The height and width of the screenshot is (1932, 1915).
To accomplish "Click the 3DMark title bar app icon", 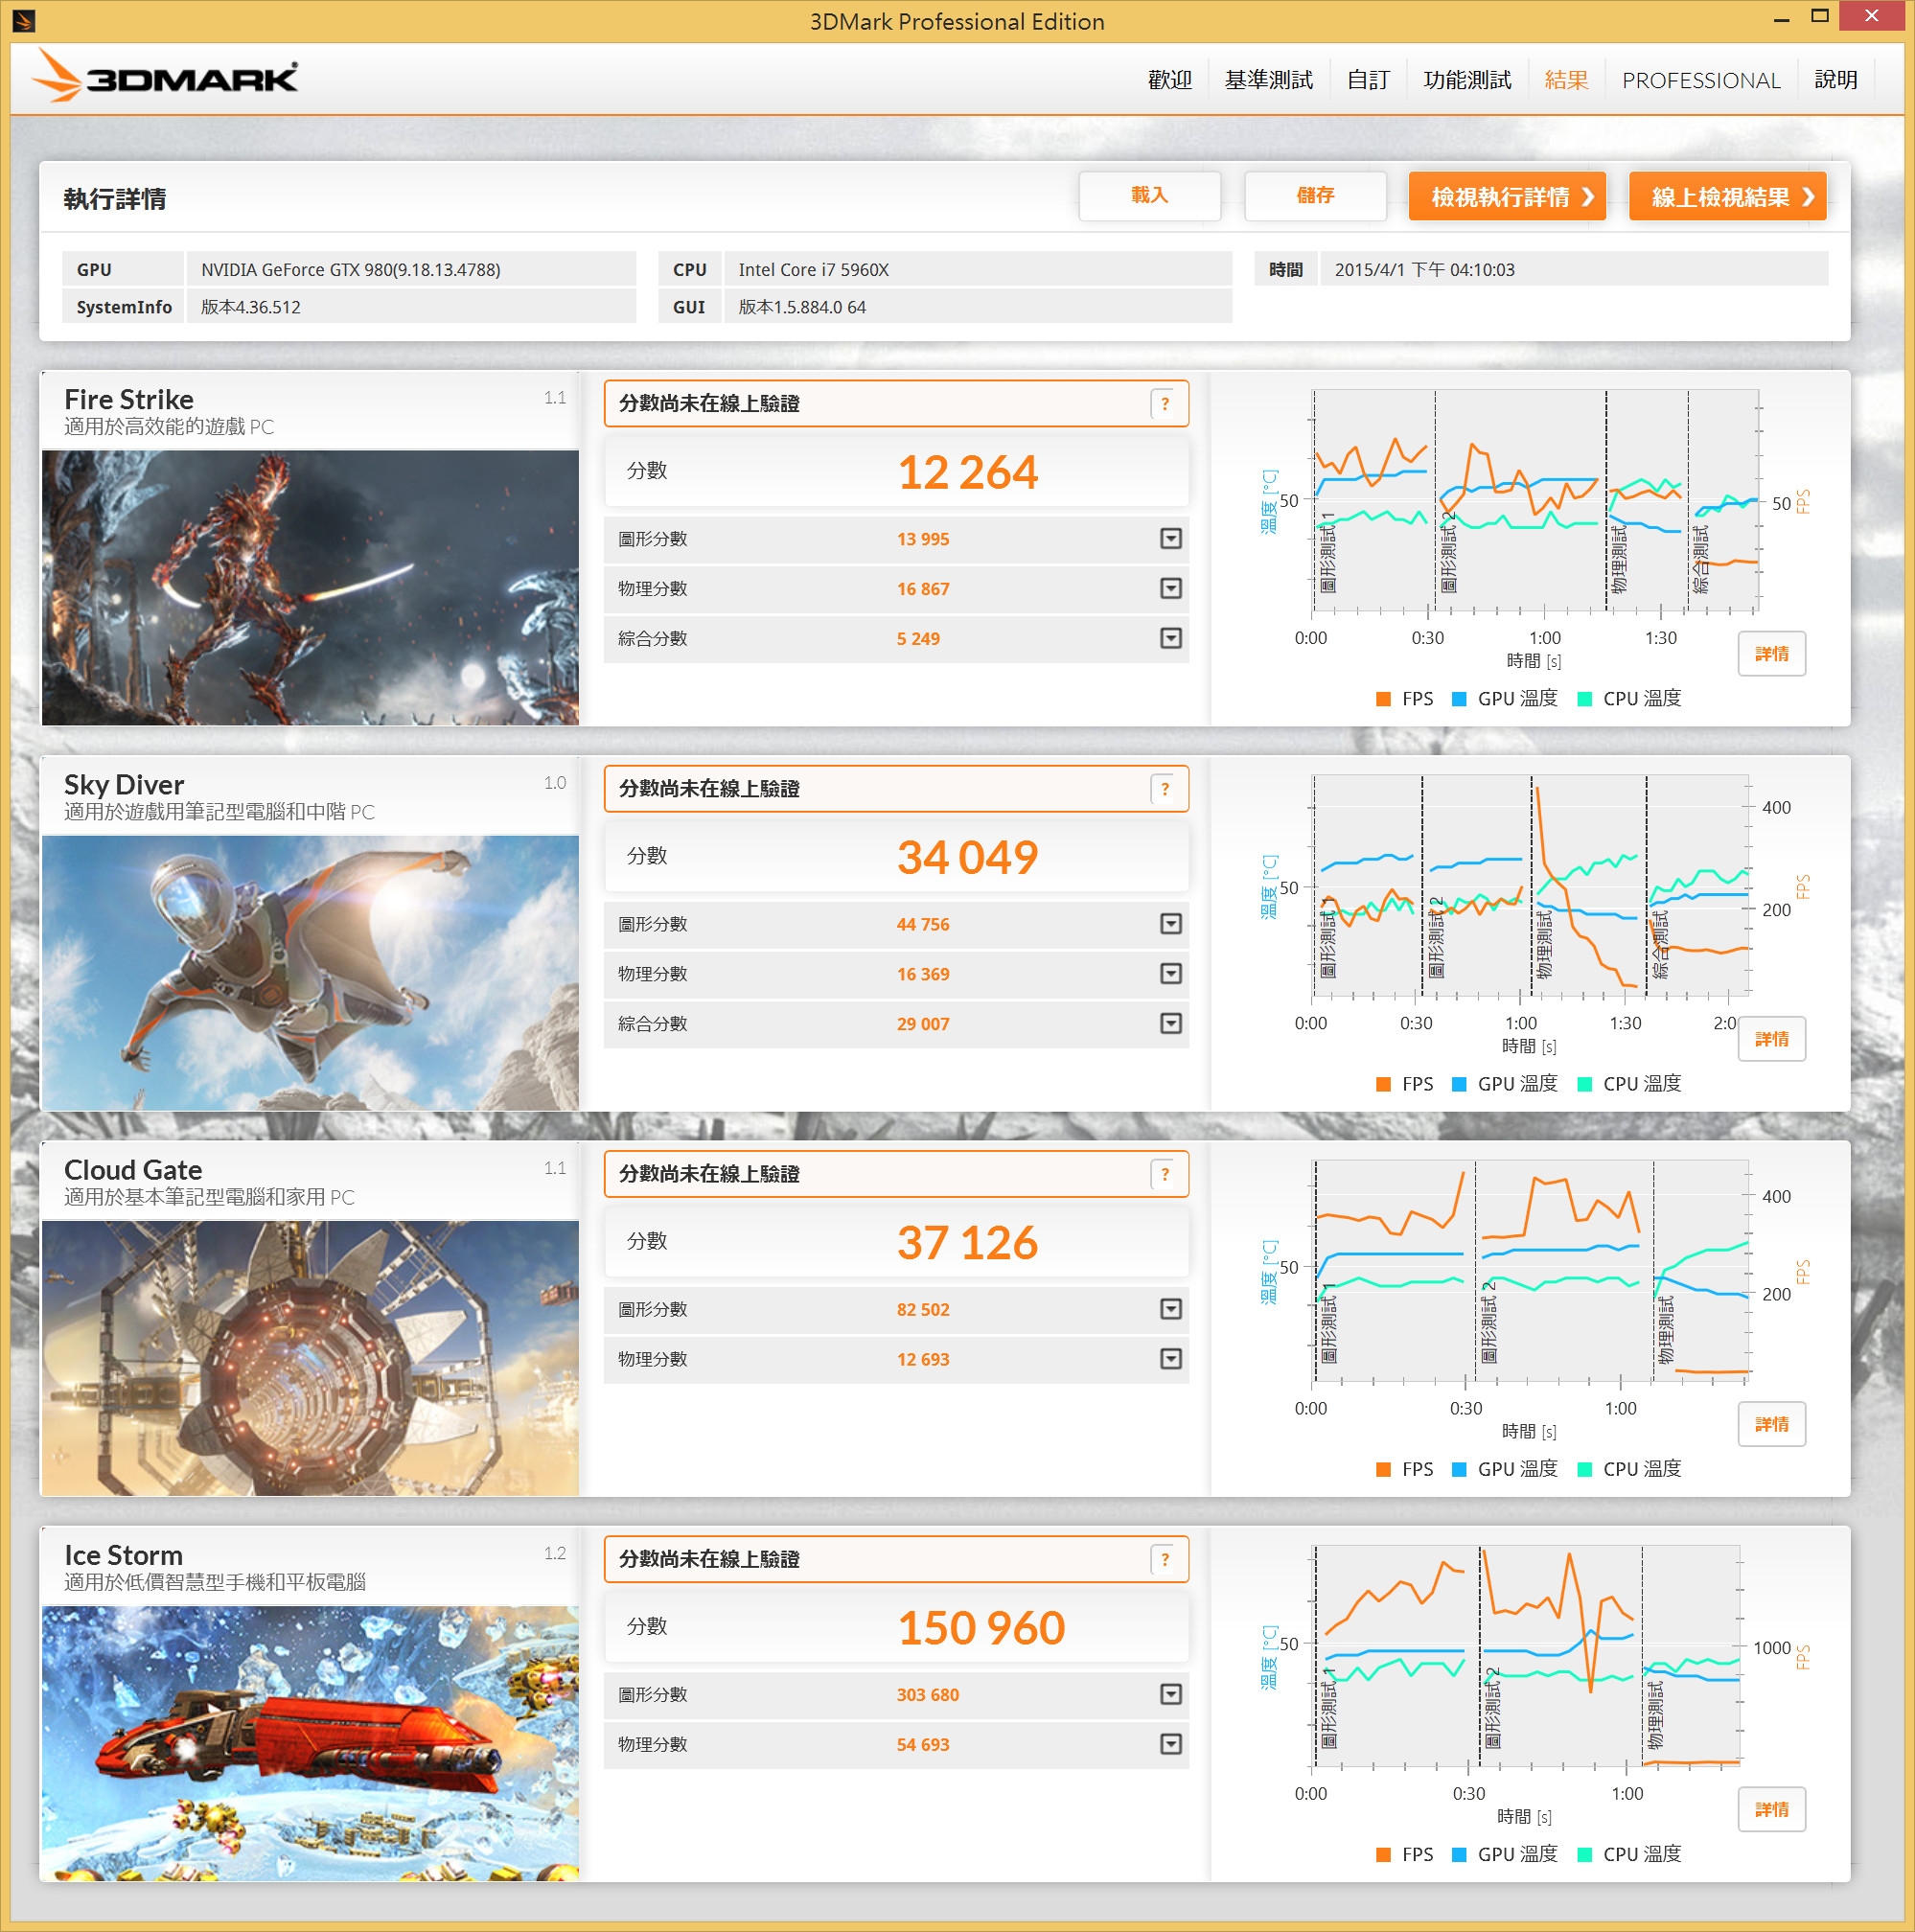I will point(24,20).
